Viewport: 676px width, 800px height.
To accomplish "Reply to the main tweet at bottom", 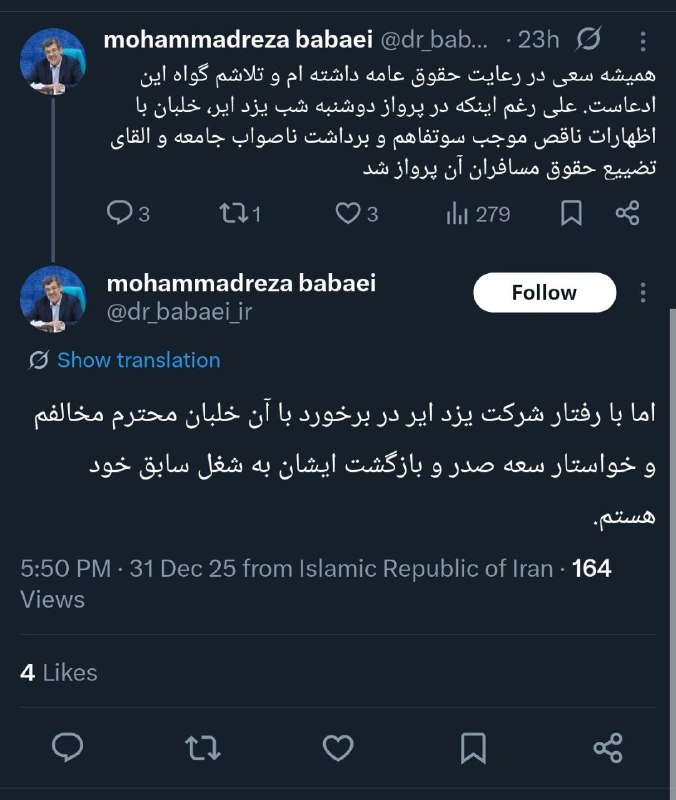I will point(67,747).
